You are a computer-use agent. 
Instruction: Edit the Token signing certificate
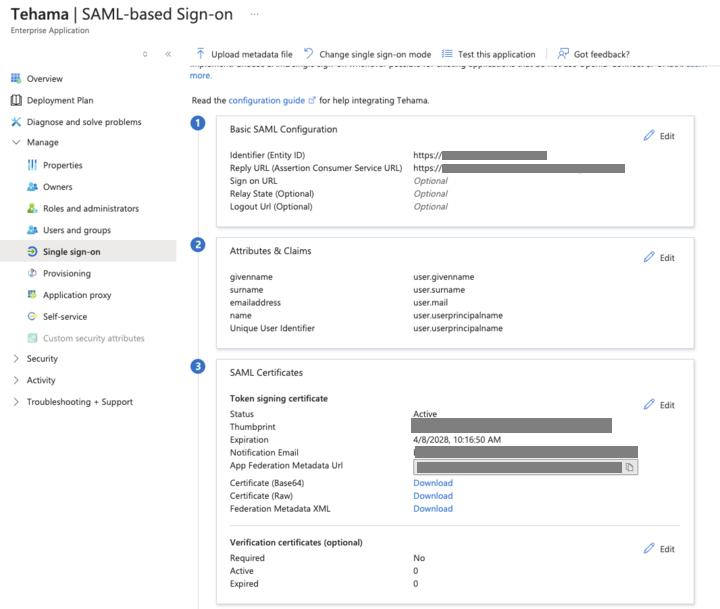point(659,405)
